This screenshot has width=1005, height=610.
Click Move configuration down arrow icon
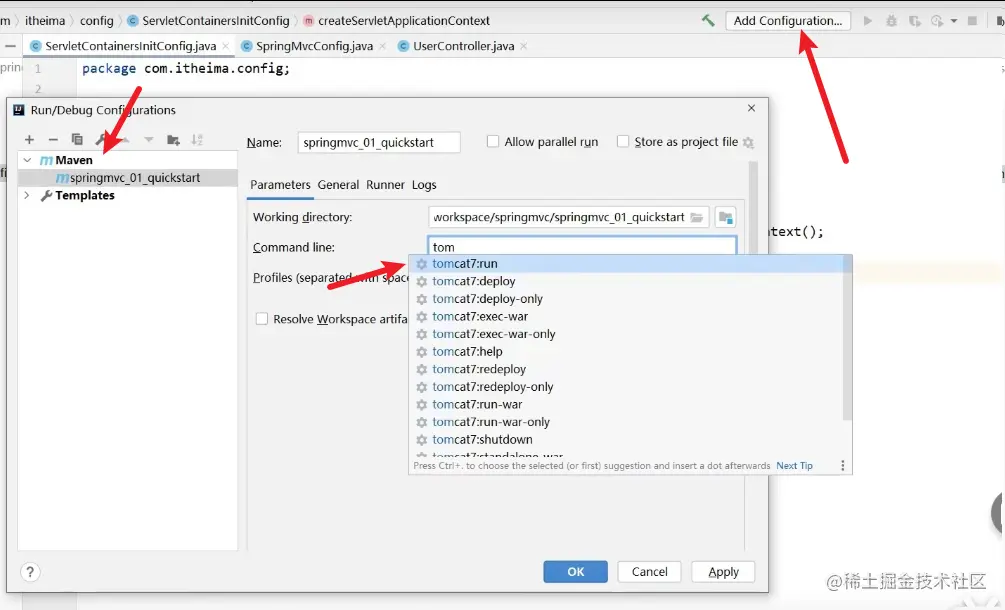pyautogui.click(x=149, y=139)
